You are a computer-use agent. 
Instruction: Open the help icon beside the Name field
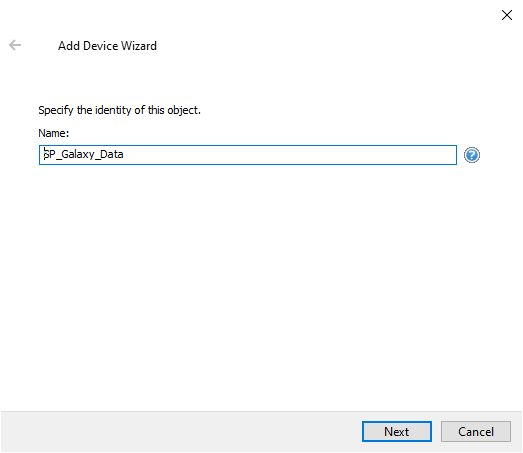click(x=472, y=155)
